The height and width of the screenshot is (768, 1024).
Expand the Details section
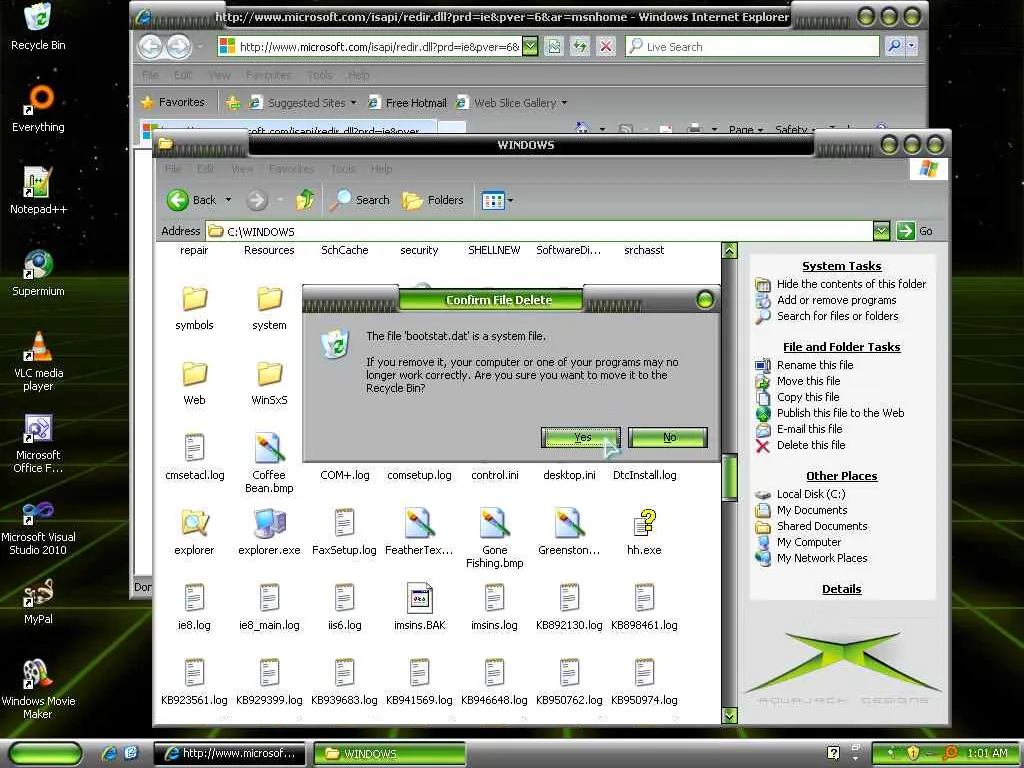click(841, 589)
